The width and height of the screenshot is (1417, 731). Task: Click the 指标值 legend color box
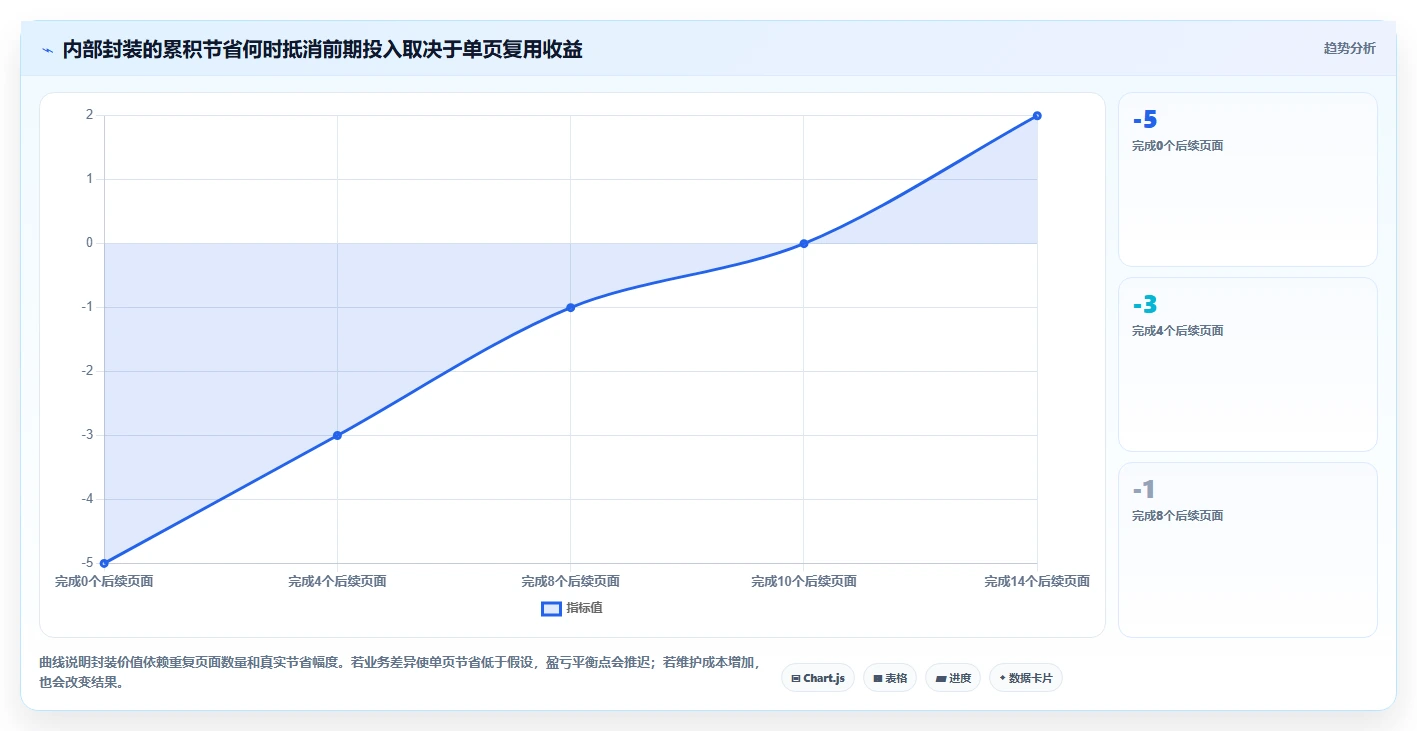(551, 608)
